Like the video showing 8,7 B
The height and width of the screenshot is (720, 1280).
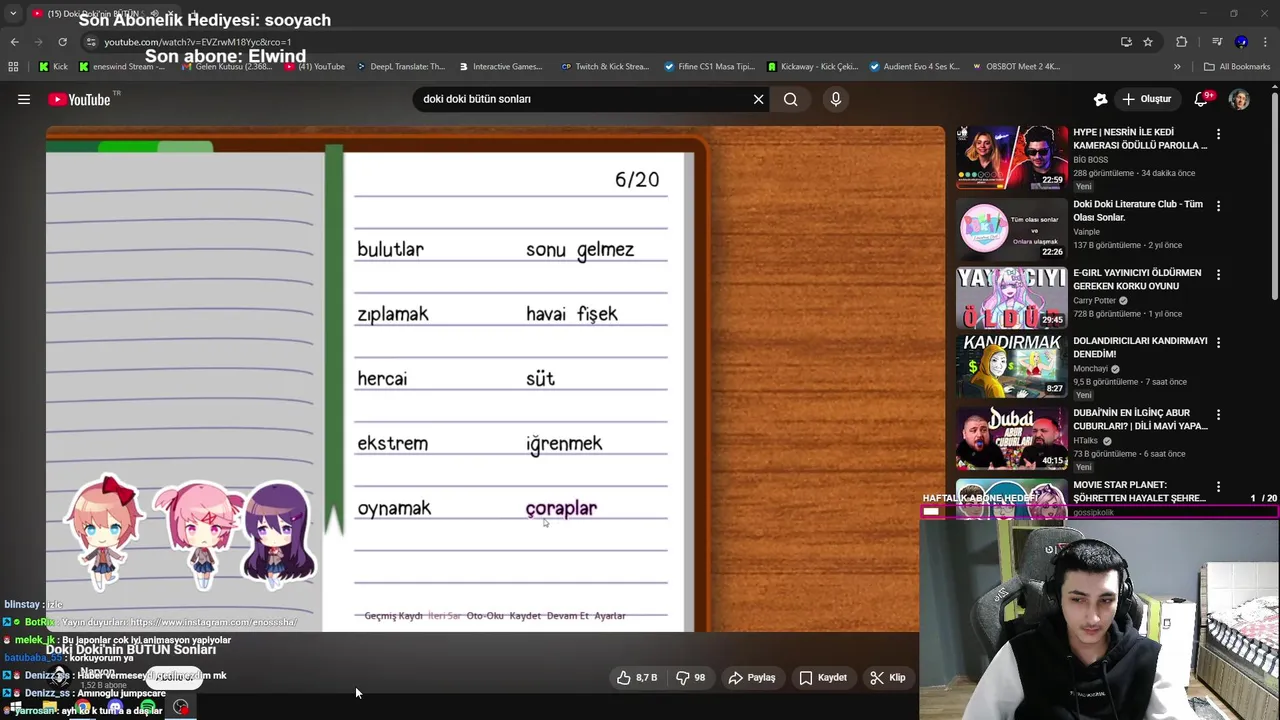point(637,677)
